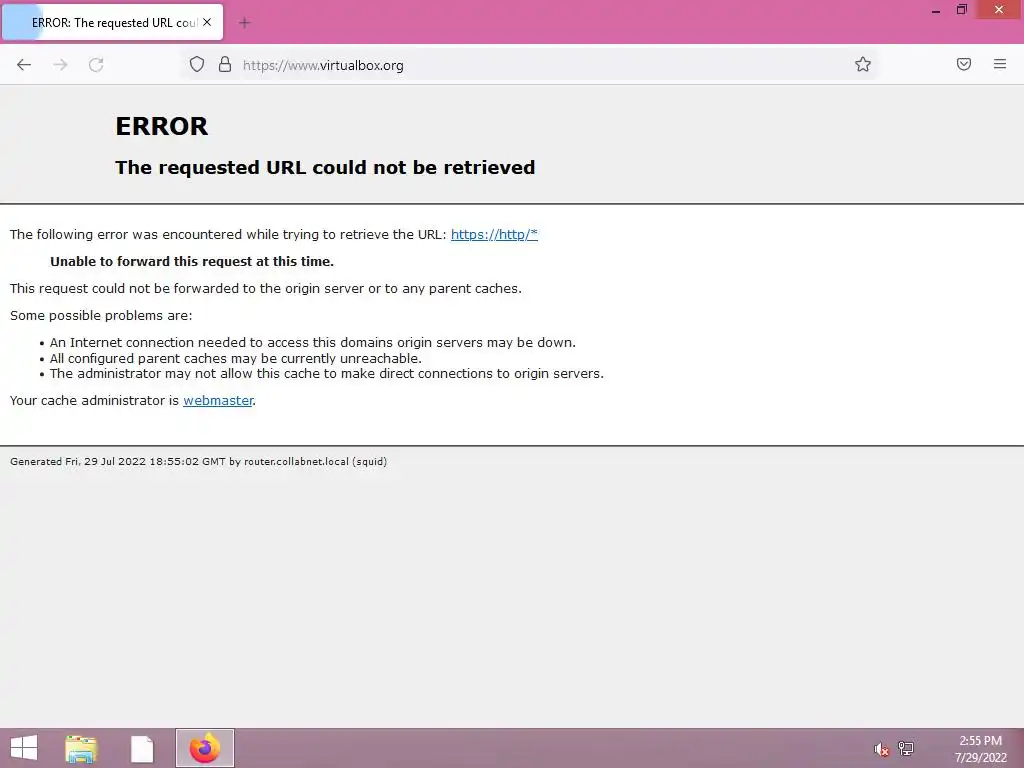Open the Windows Start button
Screen dimensions: 1024x768
click(x=24, y=748)
